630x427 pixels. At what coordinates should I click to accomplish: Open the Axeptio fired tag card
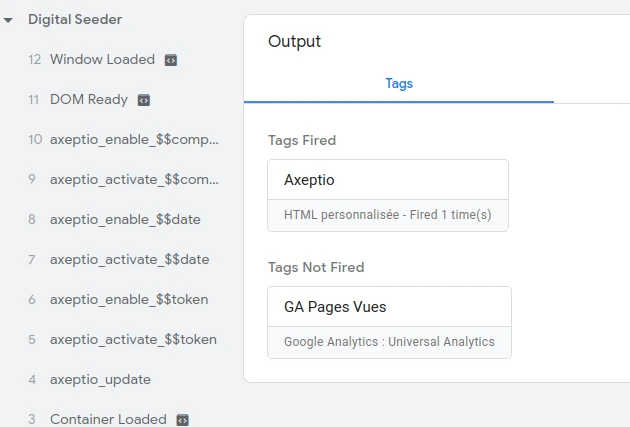pos(388,196)
